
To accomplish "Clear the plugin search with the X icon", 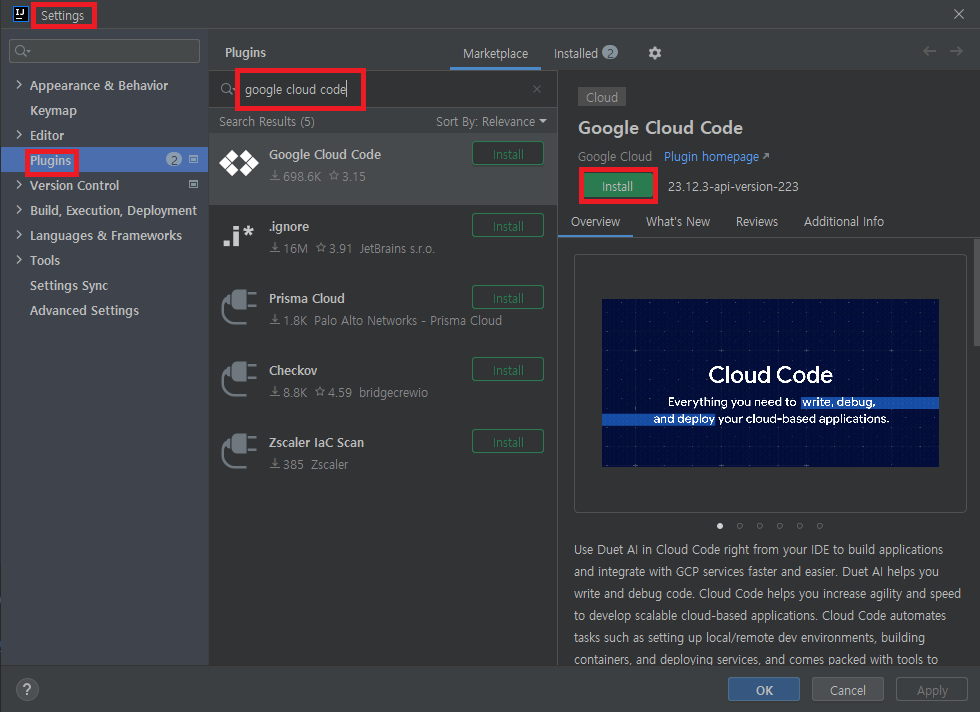I will pyautogui.click(x=537, y=89).
